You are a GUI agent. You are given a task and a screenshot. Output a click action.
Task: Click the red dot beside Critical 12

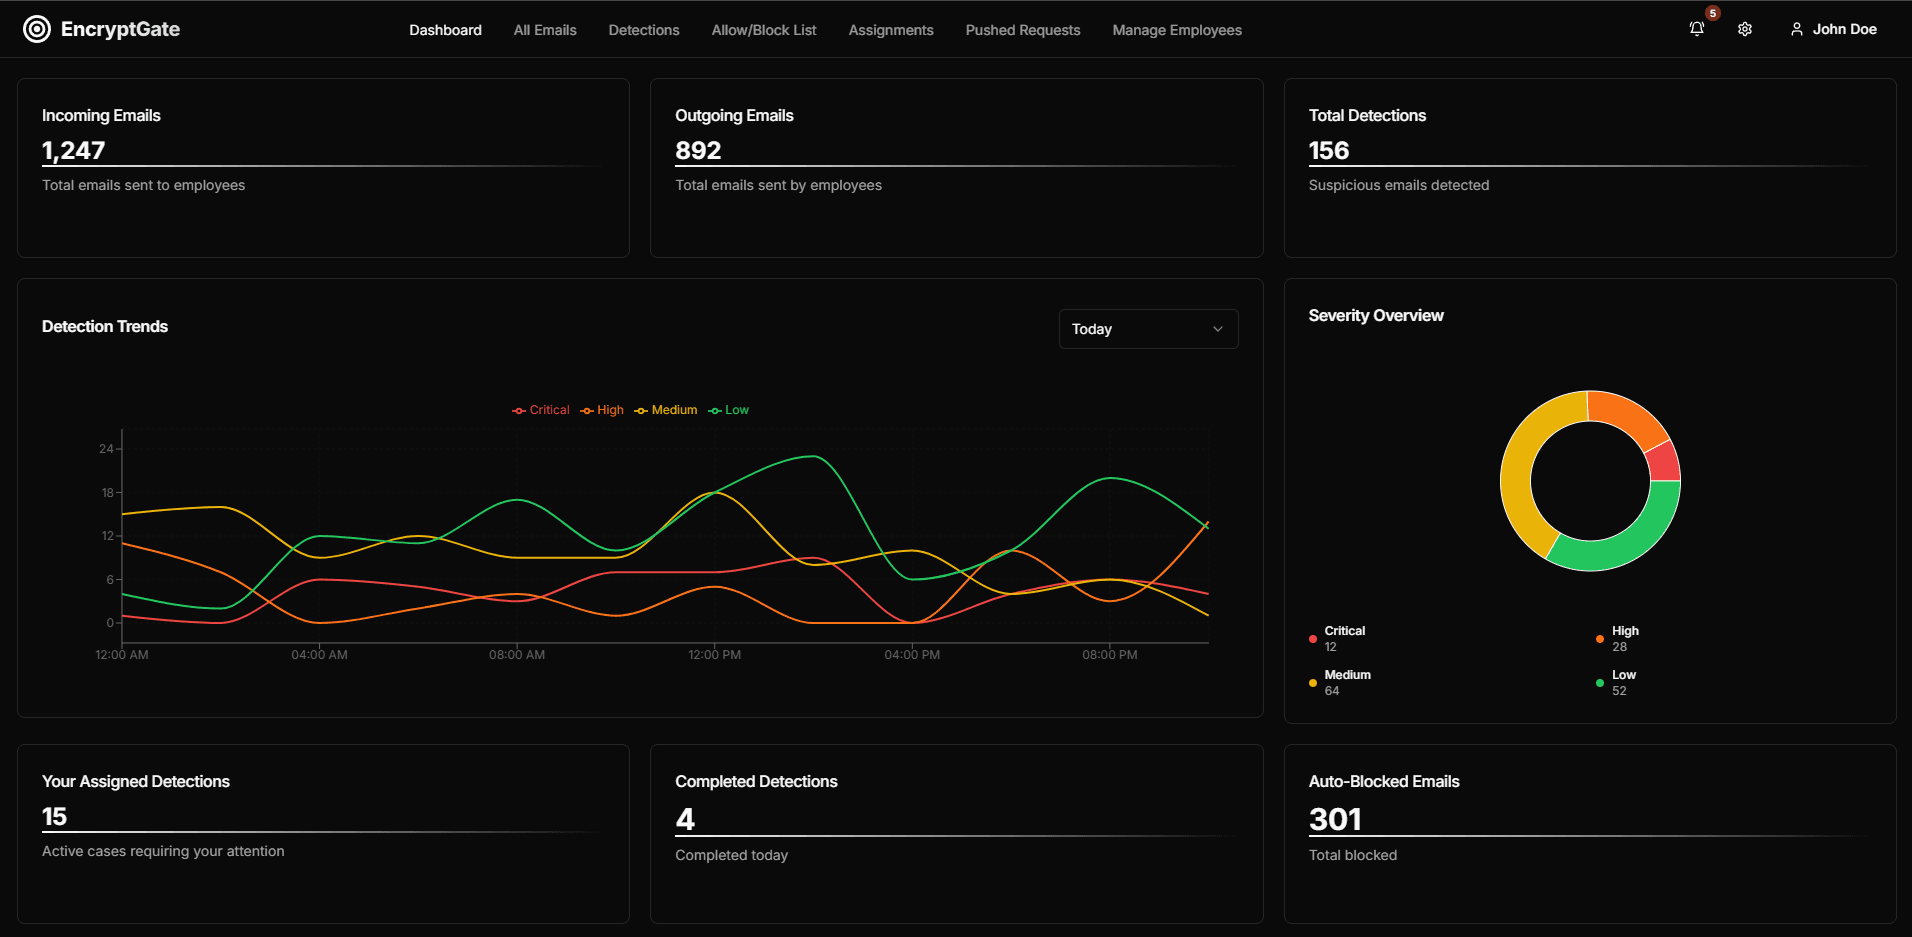click(1313, 639)
